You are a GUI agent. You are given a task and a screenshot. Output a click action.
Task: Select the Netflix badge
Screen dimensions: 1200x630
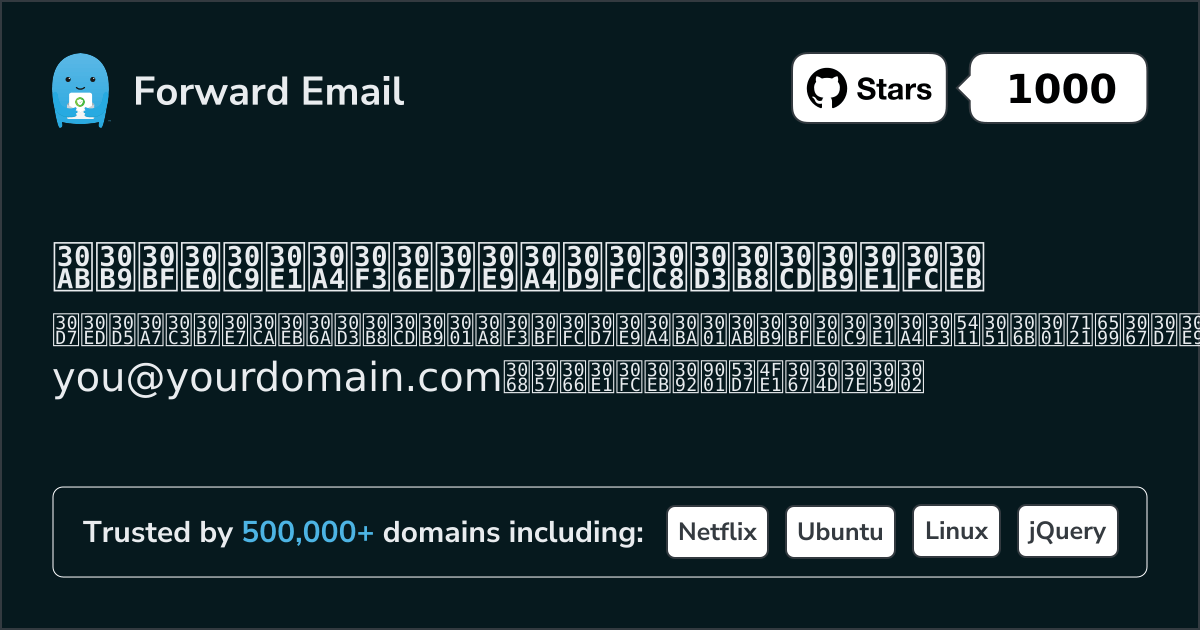pyautogui.click(x=717, y=531)
